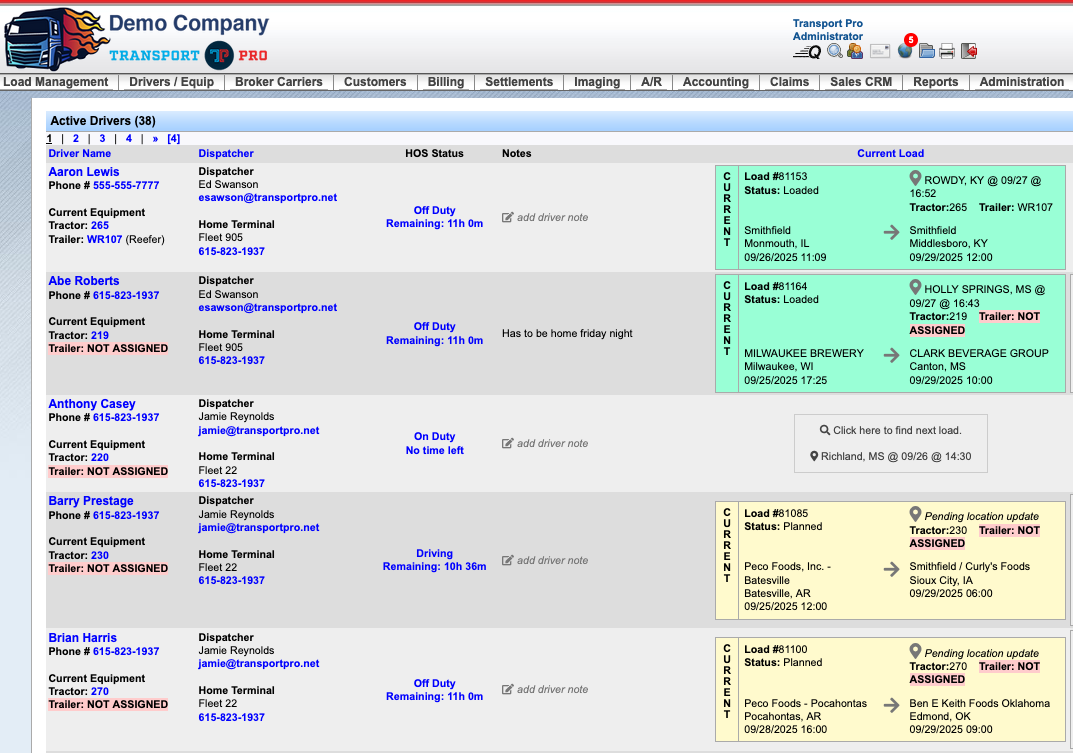
Task: Open the Drivers / Equip menu
Action: [171, 81]
